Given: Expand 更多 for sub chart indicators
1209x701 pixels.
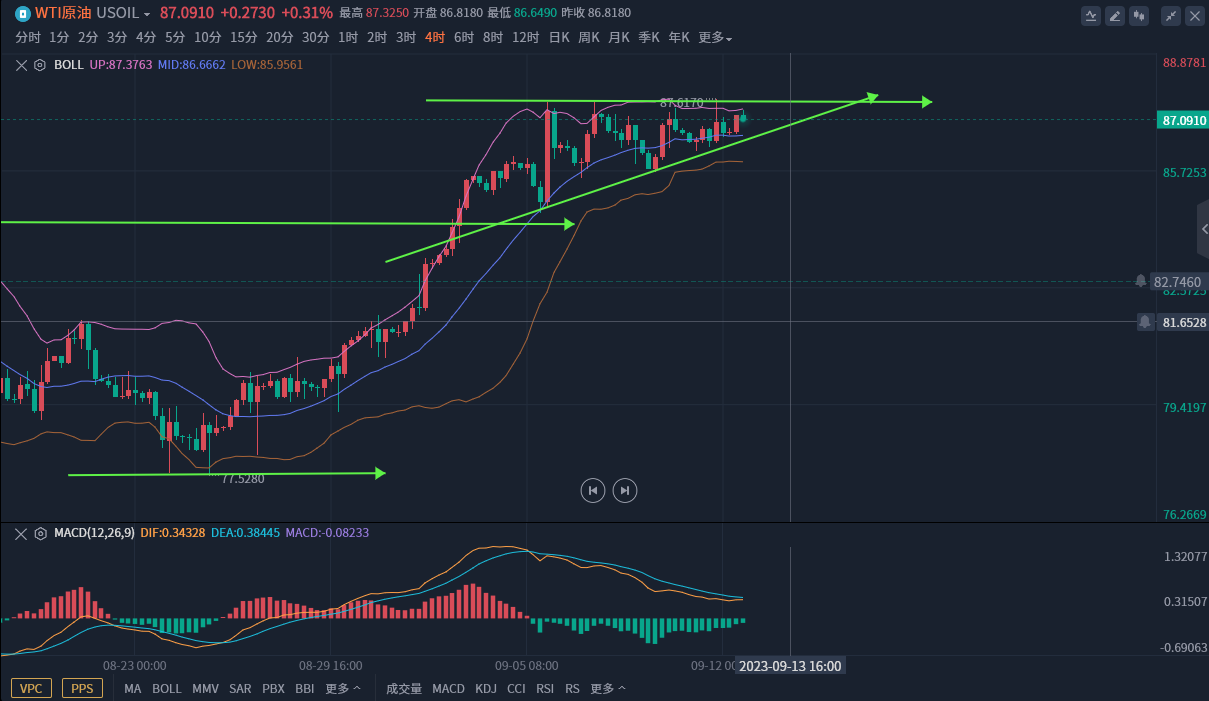Looking at the screenshot, I should (x=608, y=689).
